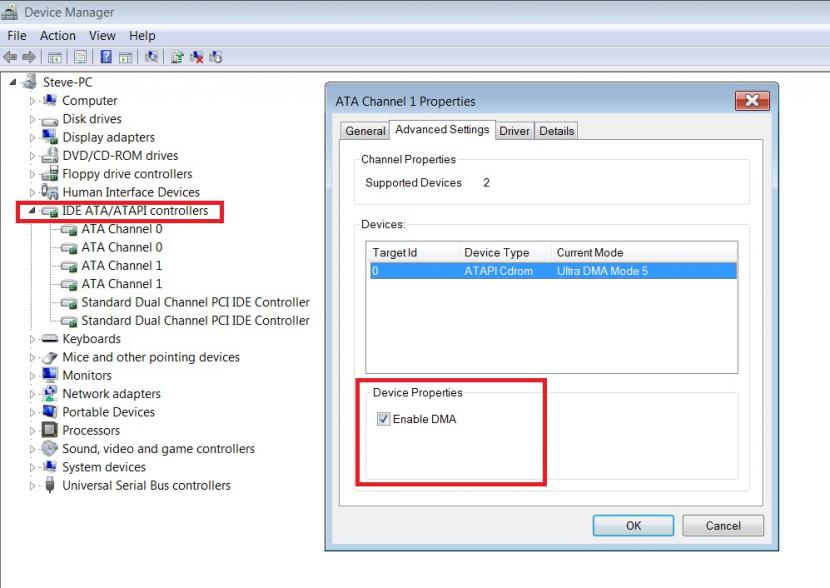This screenshot has height=588, width=830.
Task: Switch to the Driver tab
Action: [515, 131]
